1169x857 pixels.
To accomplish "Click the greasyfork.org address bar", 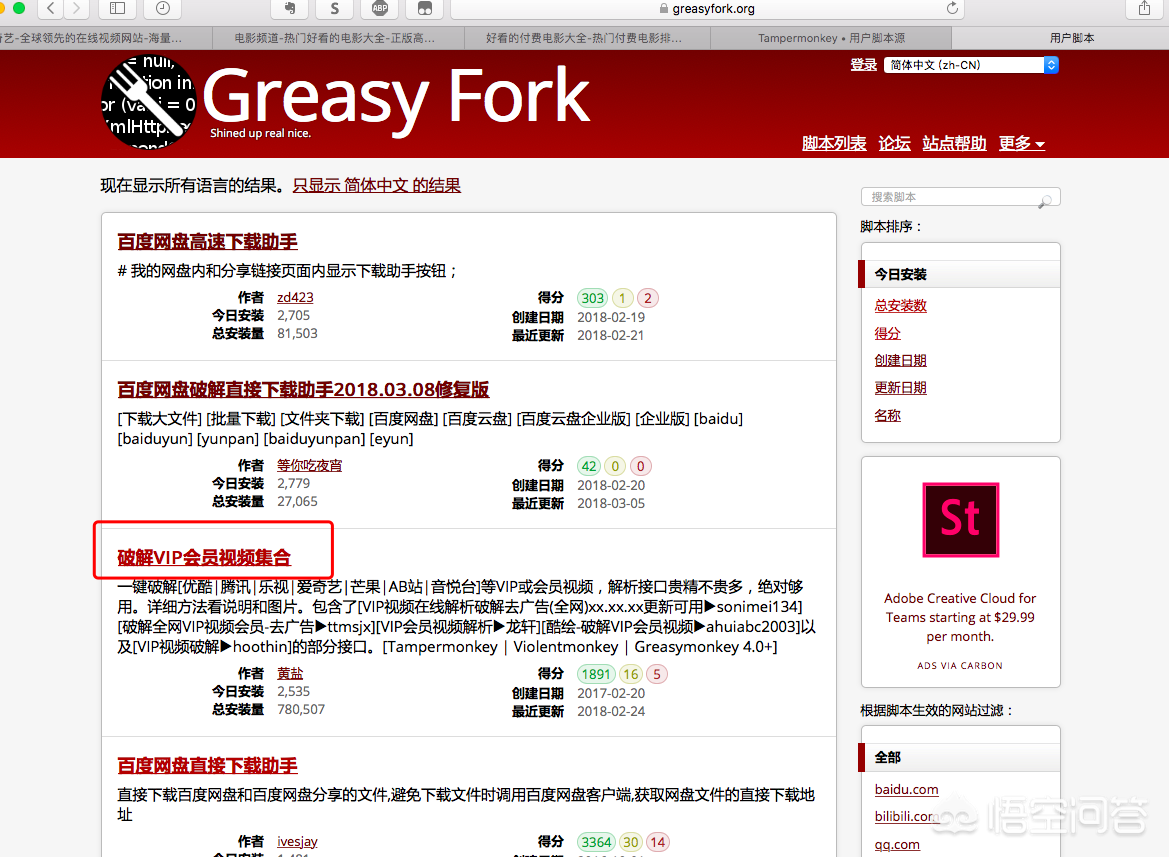I will (705, 9).
